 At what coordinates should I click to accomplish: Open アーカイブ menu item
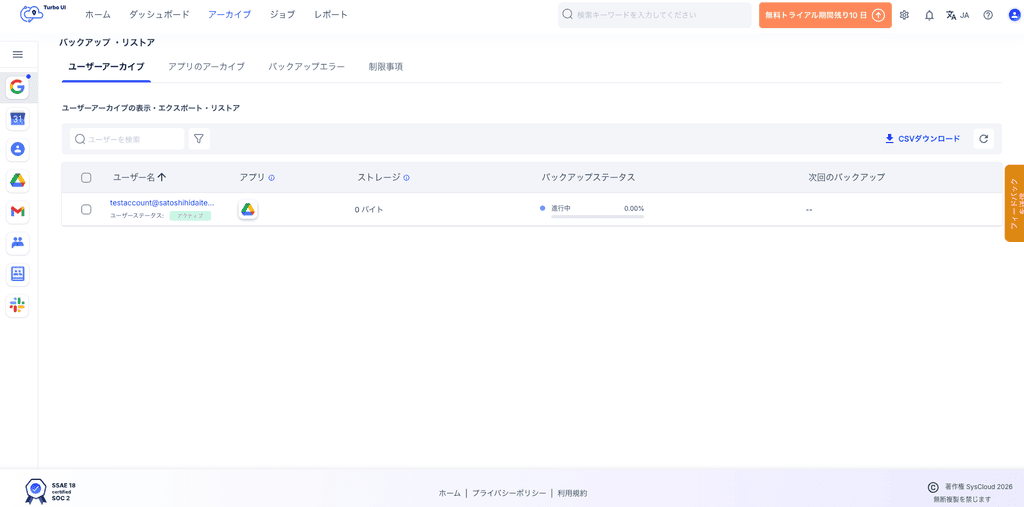click(x=229, y=14)
